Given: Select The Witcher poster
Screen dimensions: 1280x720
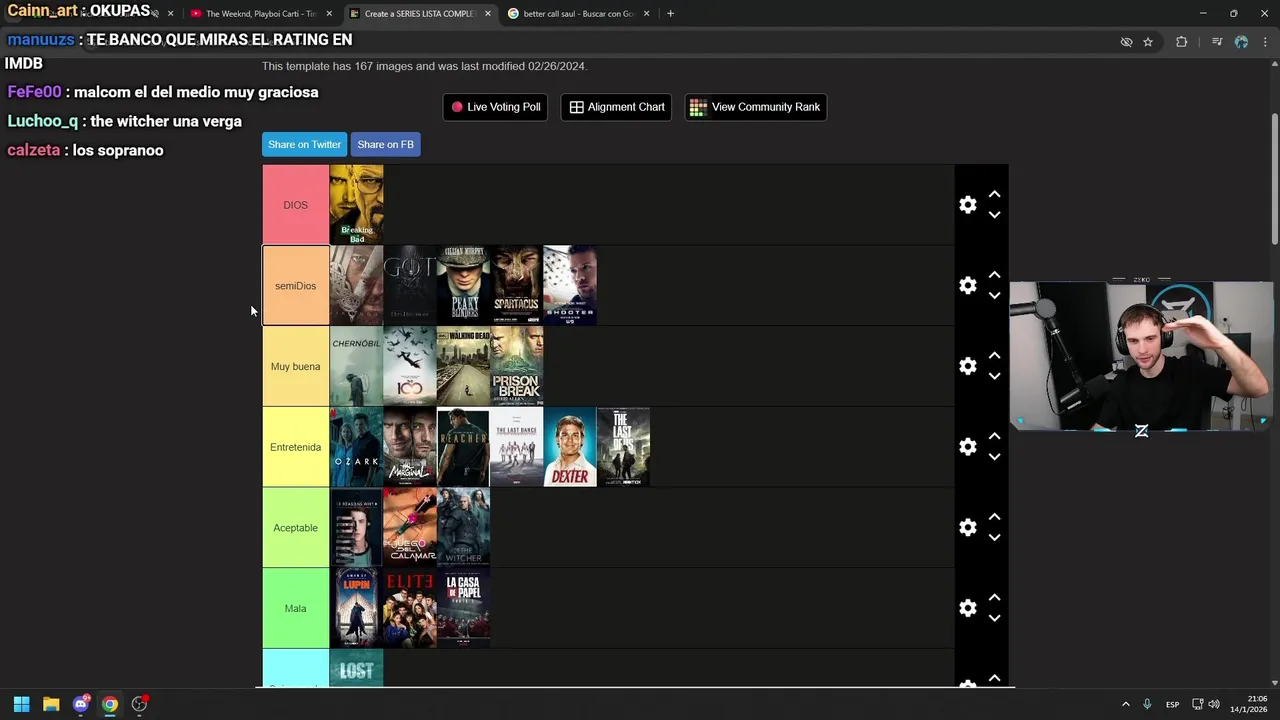Looking at the screenshot, I should (x=463, y=528).
